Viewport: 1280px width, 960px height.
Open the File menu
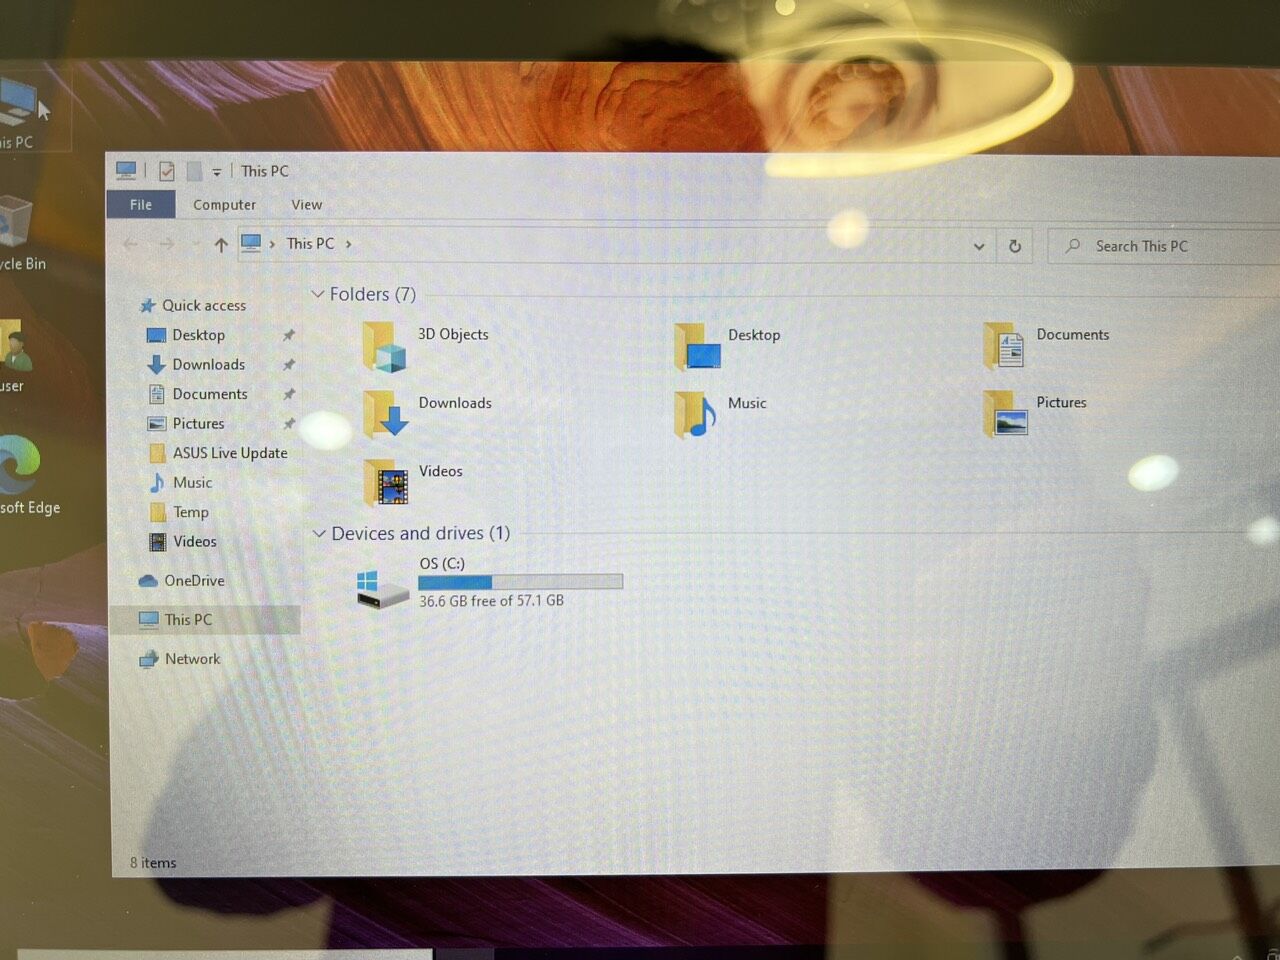coord(141,204)
